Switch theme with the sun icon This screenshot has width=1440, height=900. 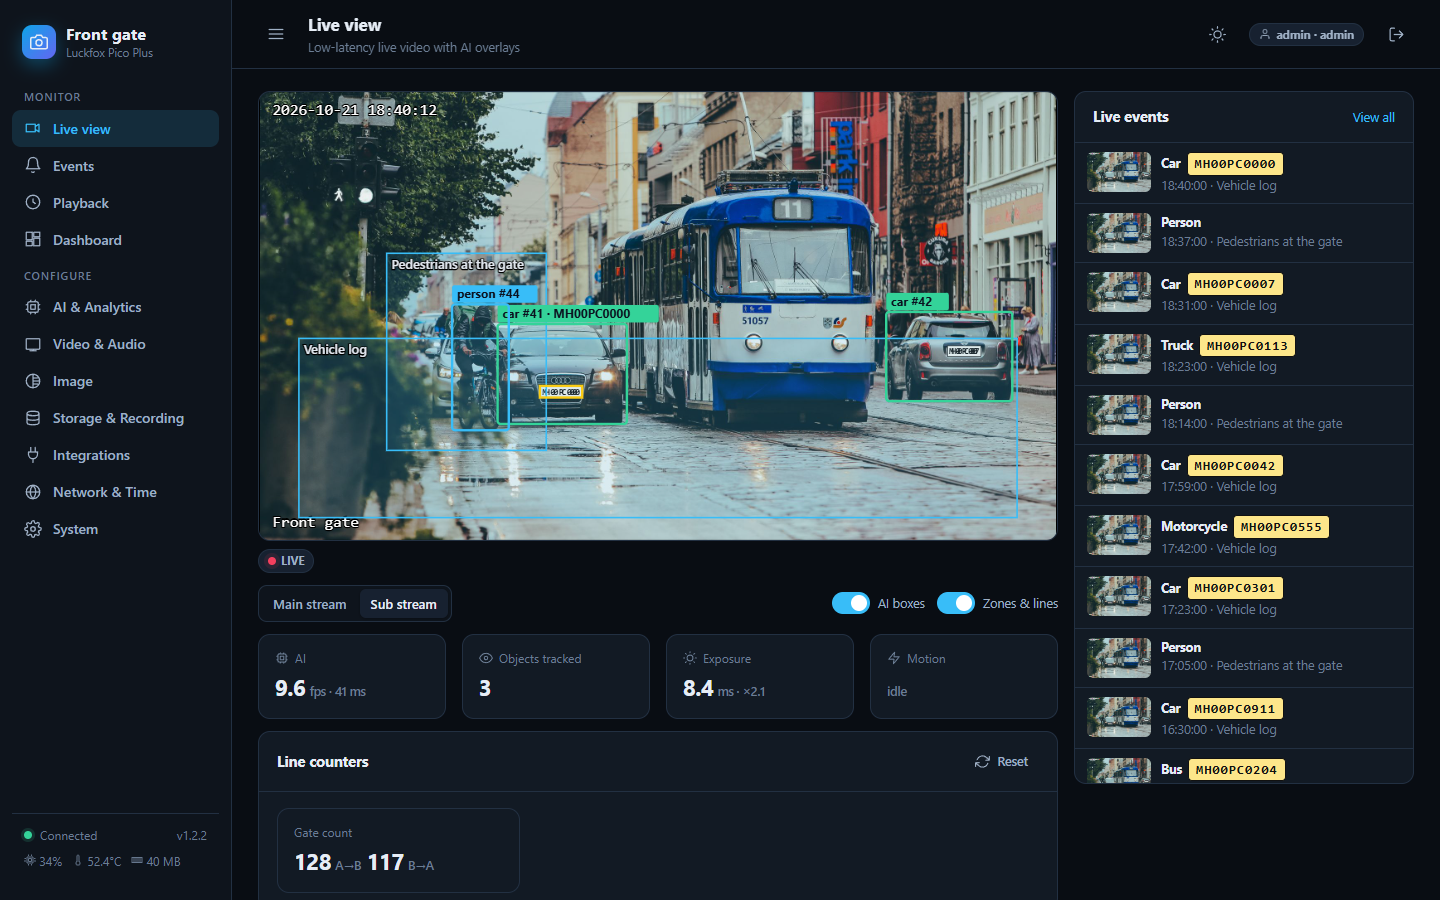[1217, 34]
